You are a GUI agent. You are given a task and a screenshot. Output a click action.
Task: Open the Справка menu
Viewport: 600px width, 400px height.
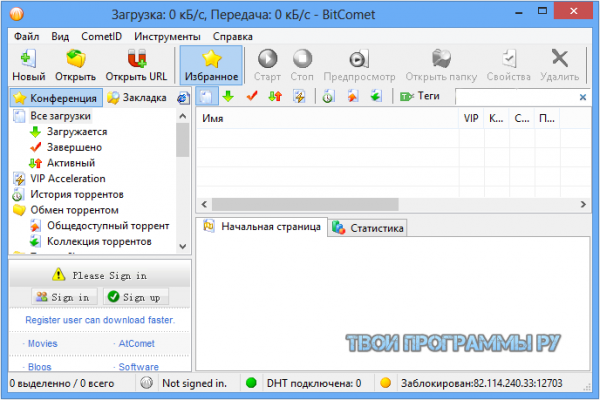pos(233,37)
